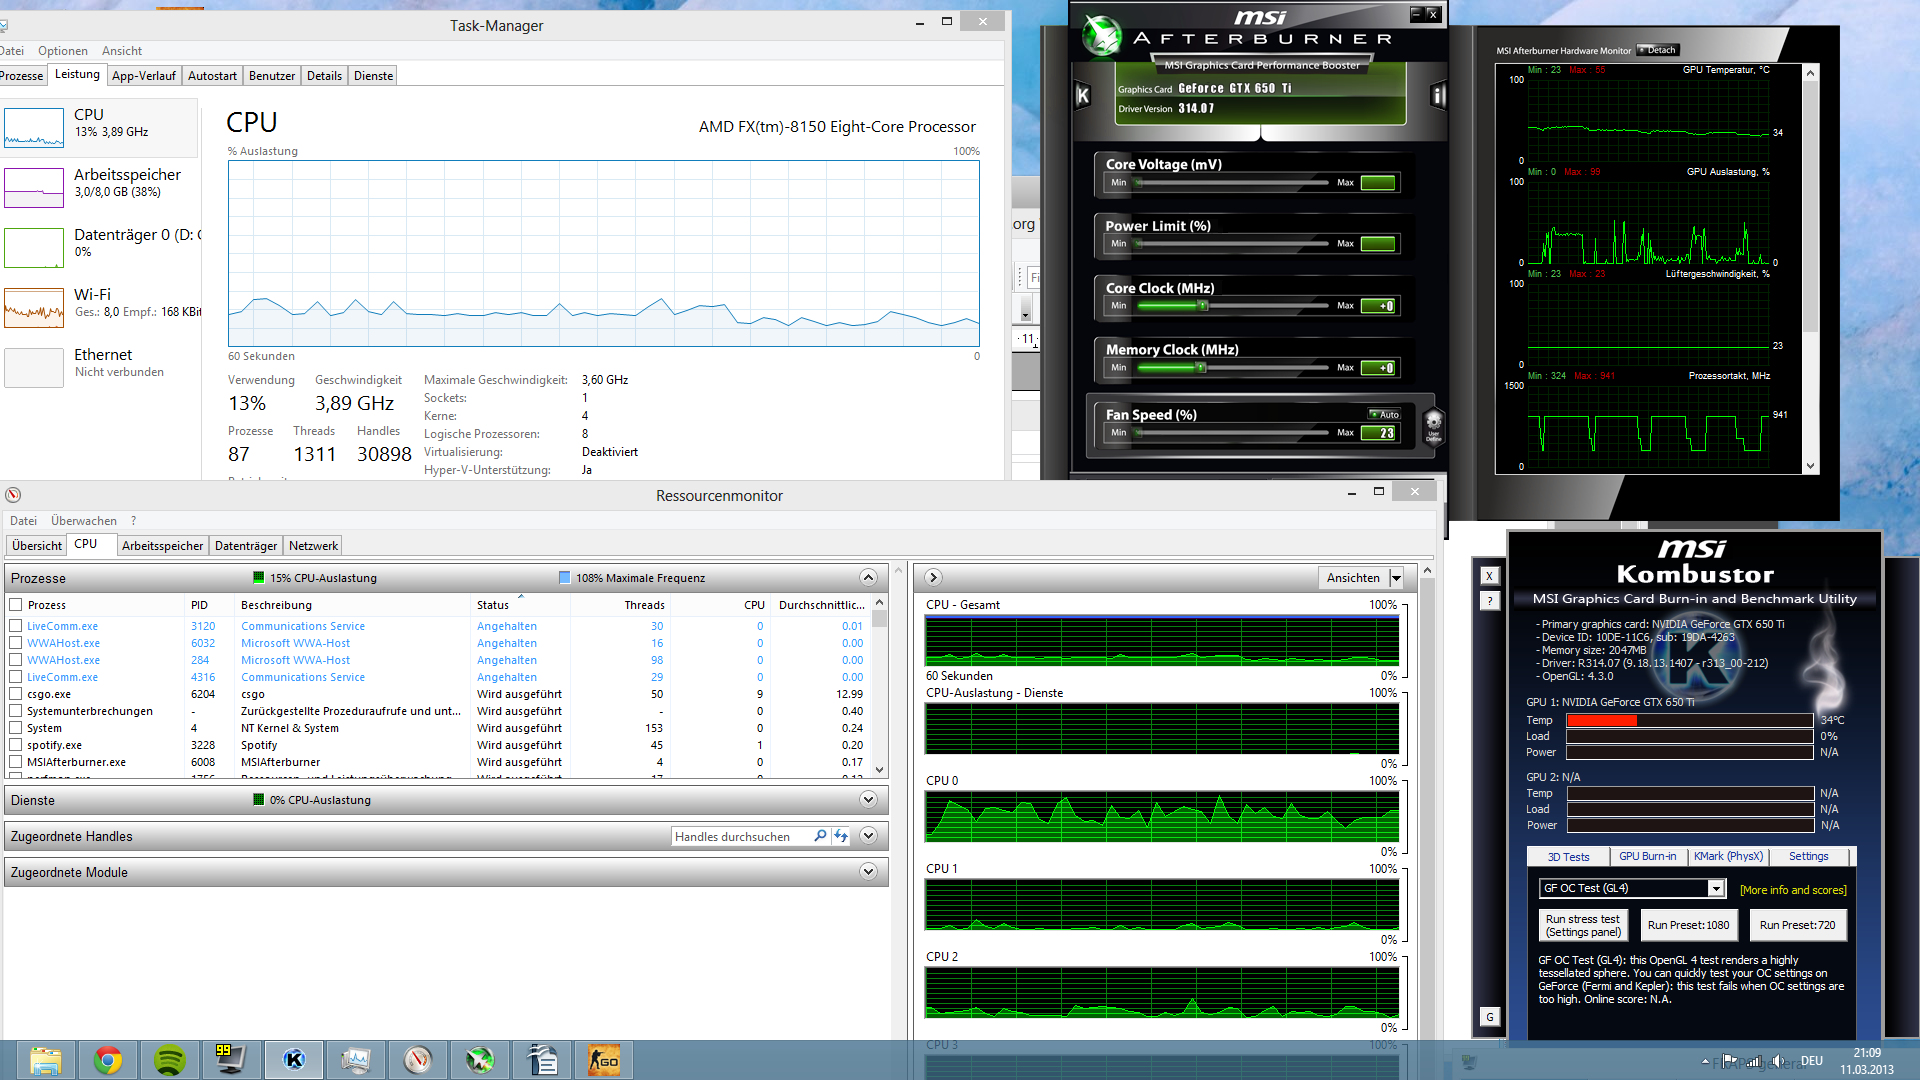Expand the Dienste section
The image size is (1920, 1080).
(x=868, y=800)
